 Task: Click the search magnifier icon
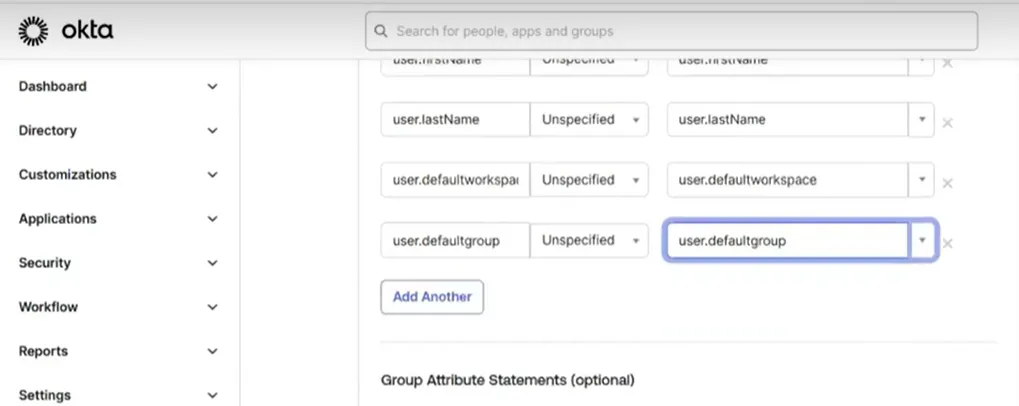382,31
